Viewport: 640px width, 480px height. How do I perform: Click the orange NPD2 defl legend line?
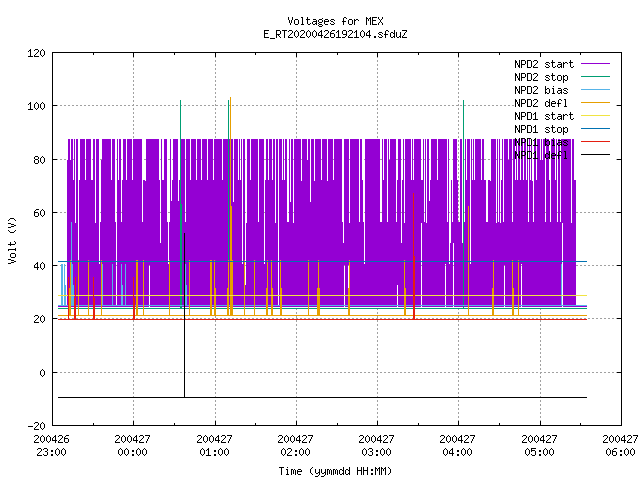[x=595, y=103]
